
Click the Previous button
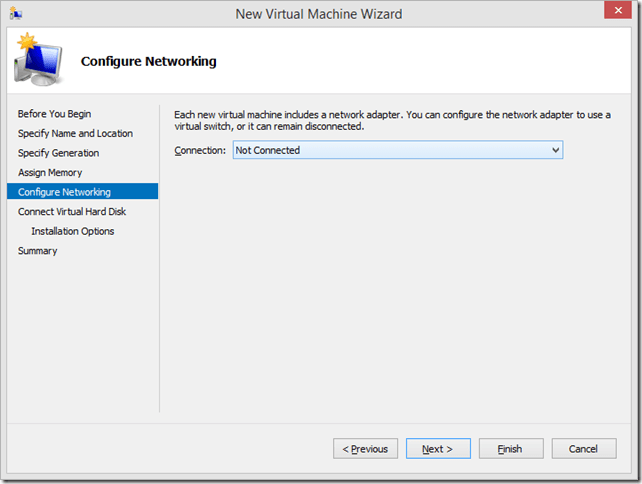pyautogui.click(x=365, y=449)
